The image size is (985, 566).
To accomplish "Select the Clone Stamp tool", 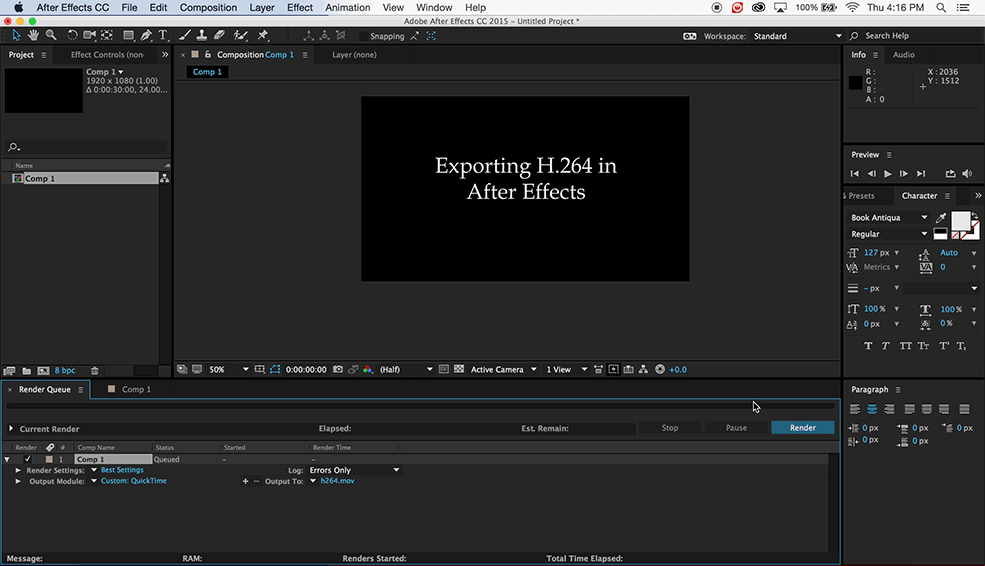I will (202, 36).
